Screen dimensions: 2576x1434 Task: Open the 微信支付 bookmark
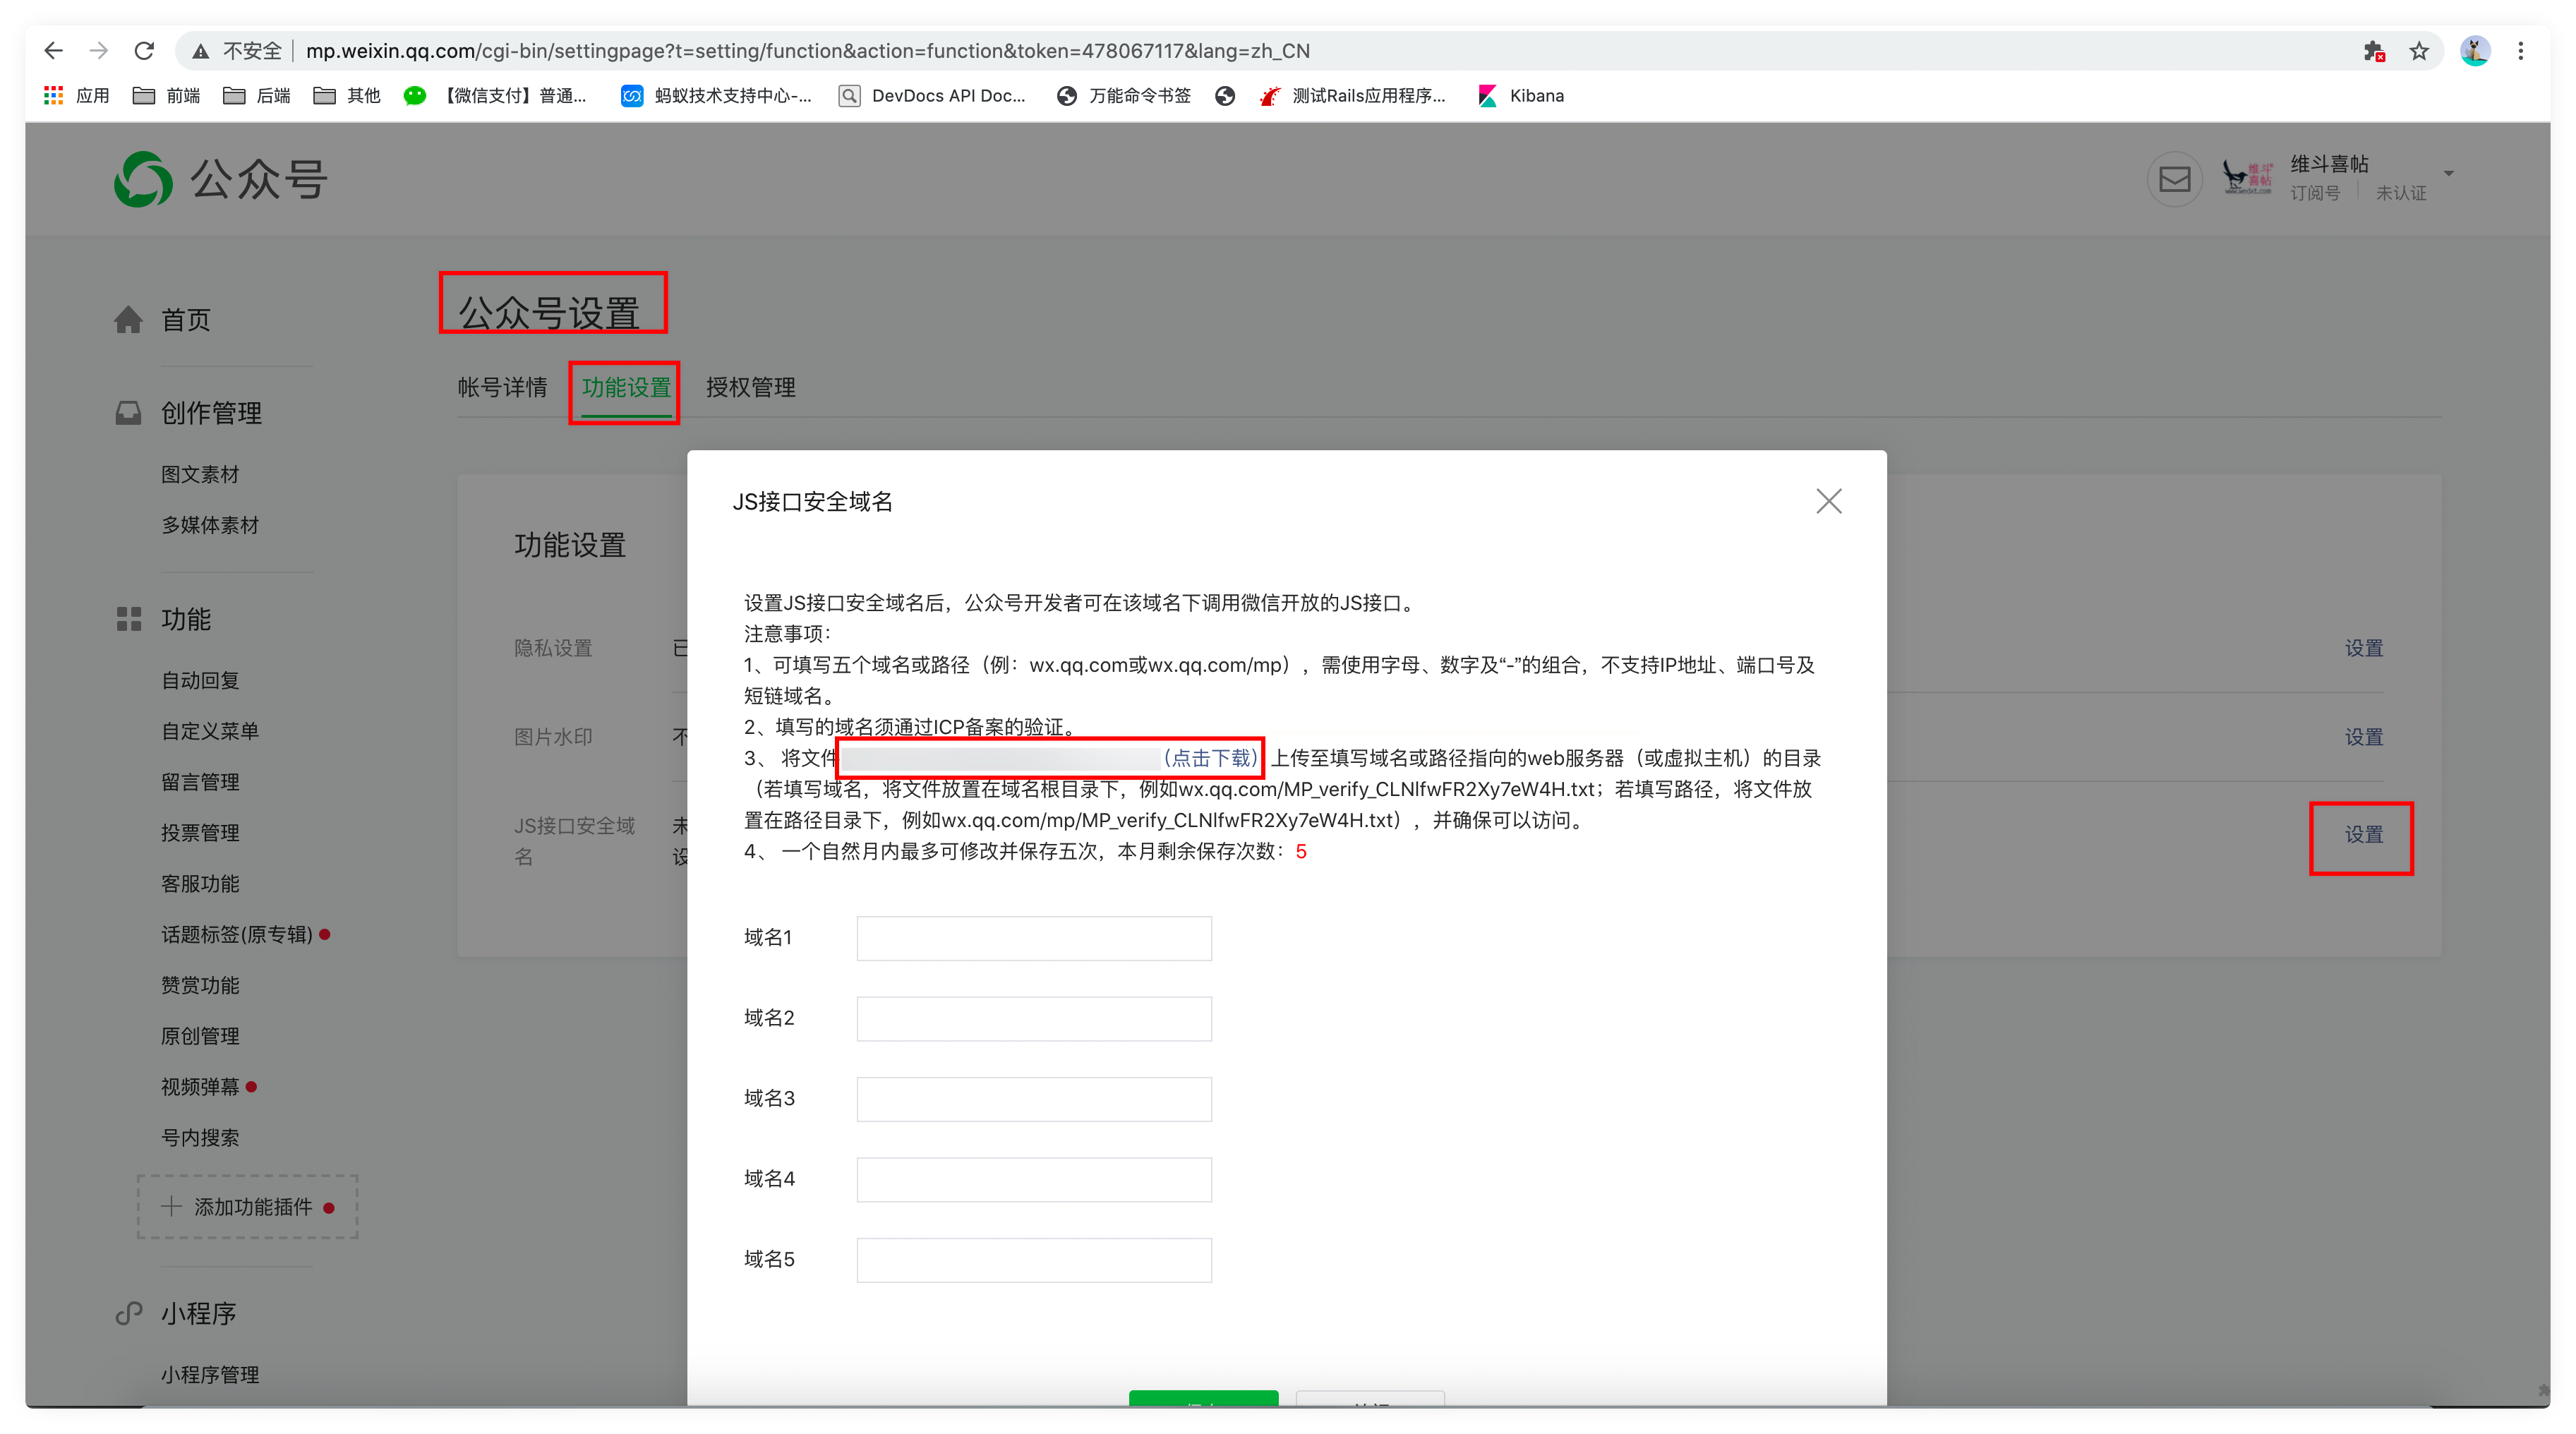(x=495, y=95)
